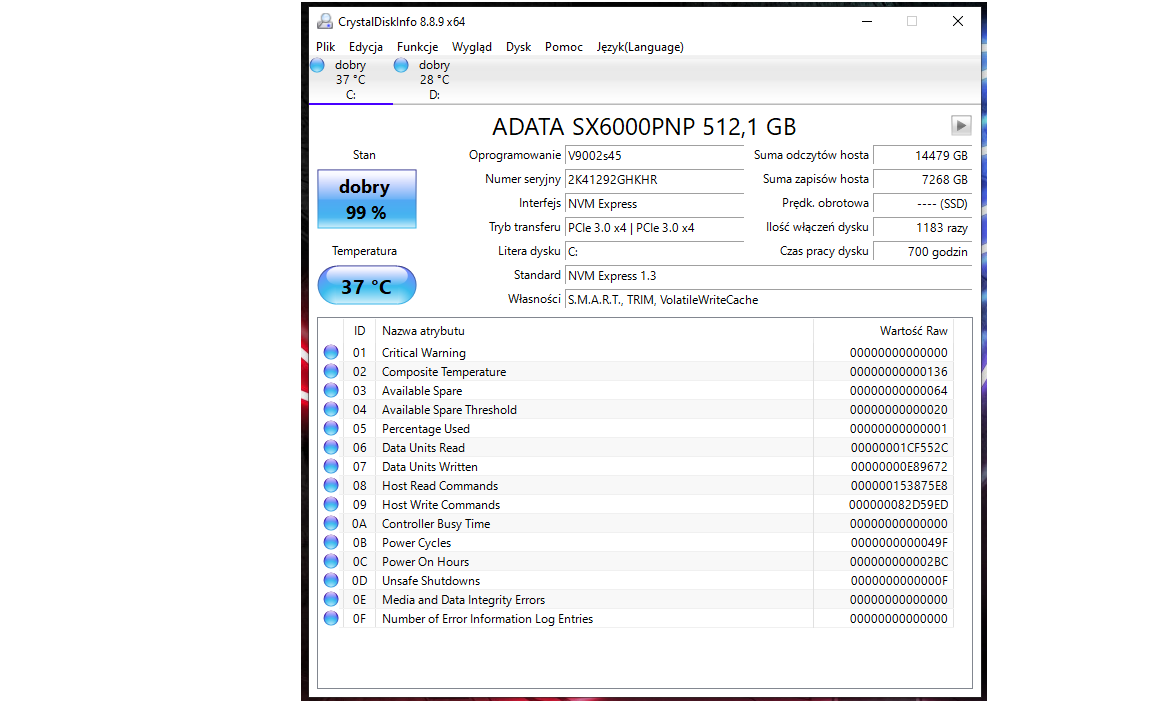
Task: Click the ID column header
Action: pyautogui.click(x=359, y=331)
